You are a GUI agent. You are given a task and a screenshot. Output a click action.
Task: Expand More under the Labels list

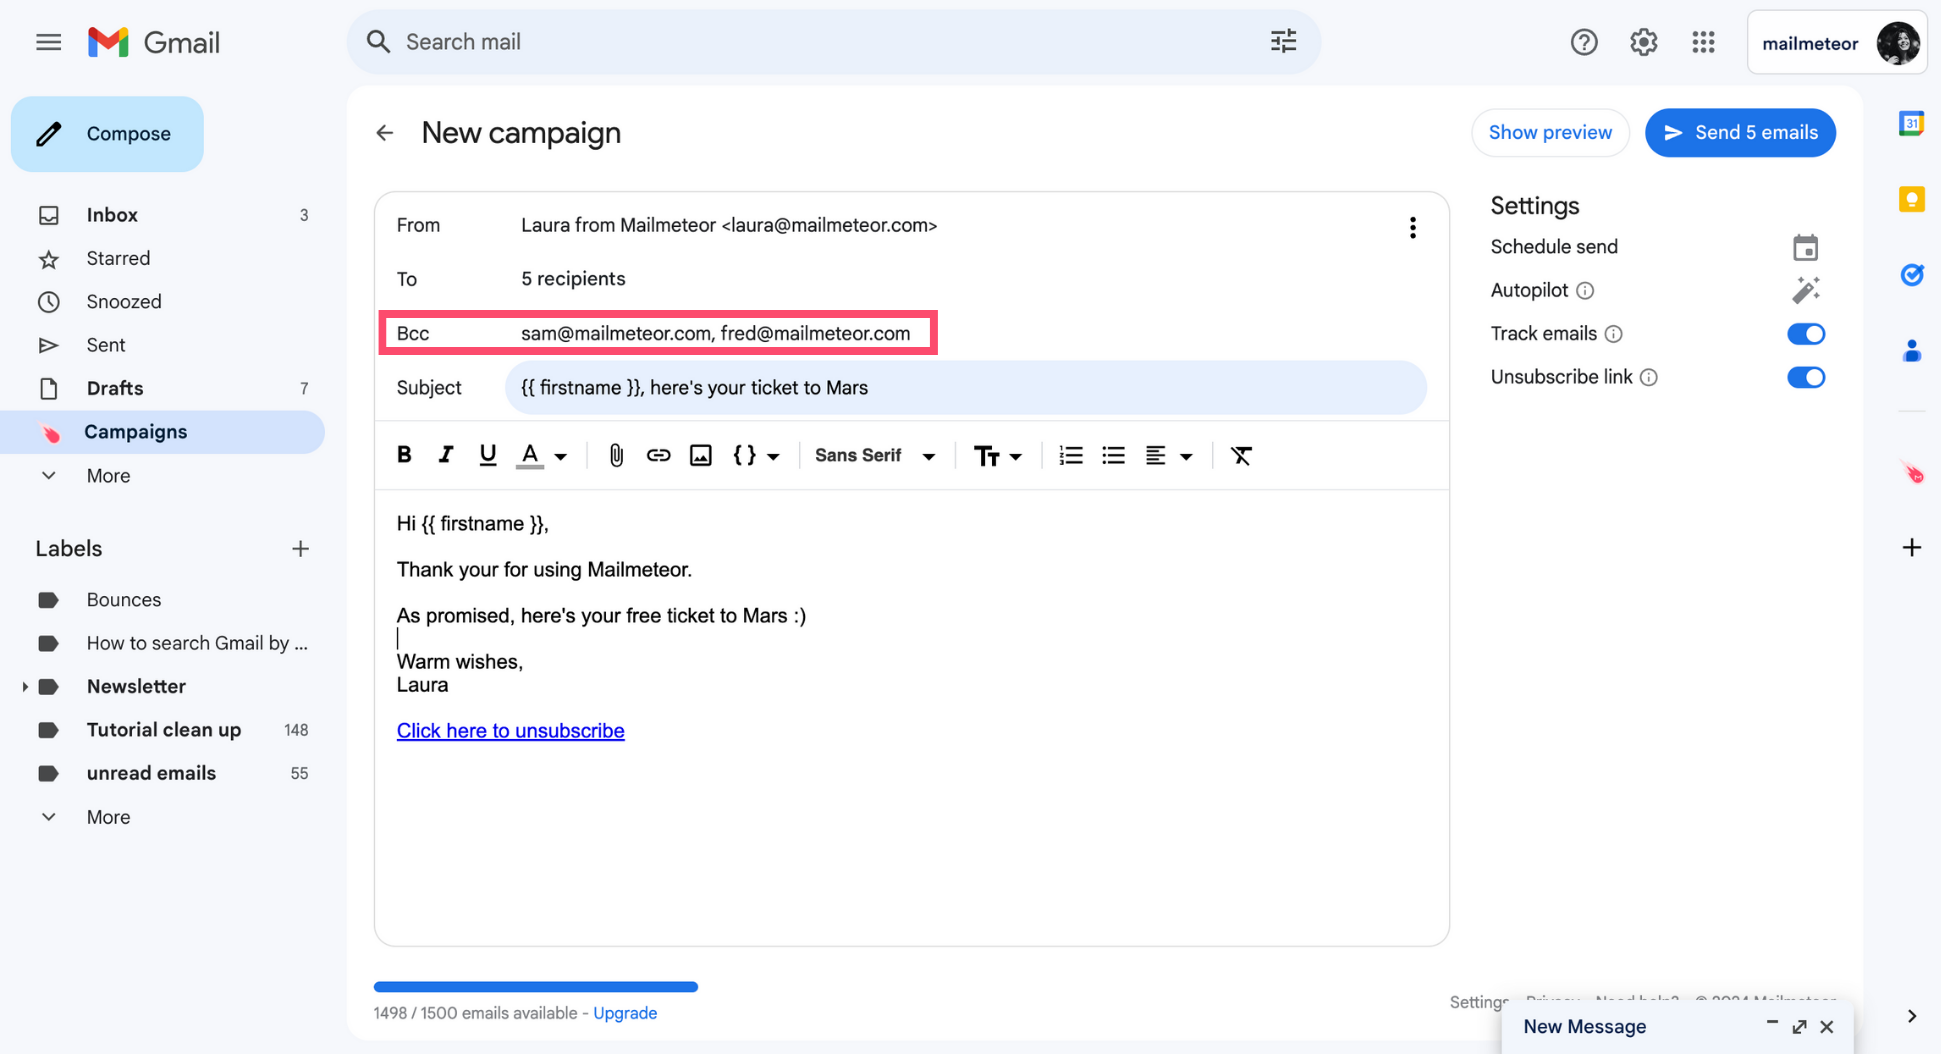tap(108, 817)
